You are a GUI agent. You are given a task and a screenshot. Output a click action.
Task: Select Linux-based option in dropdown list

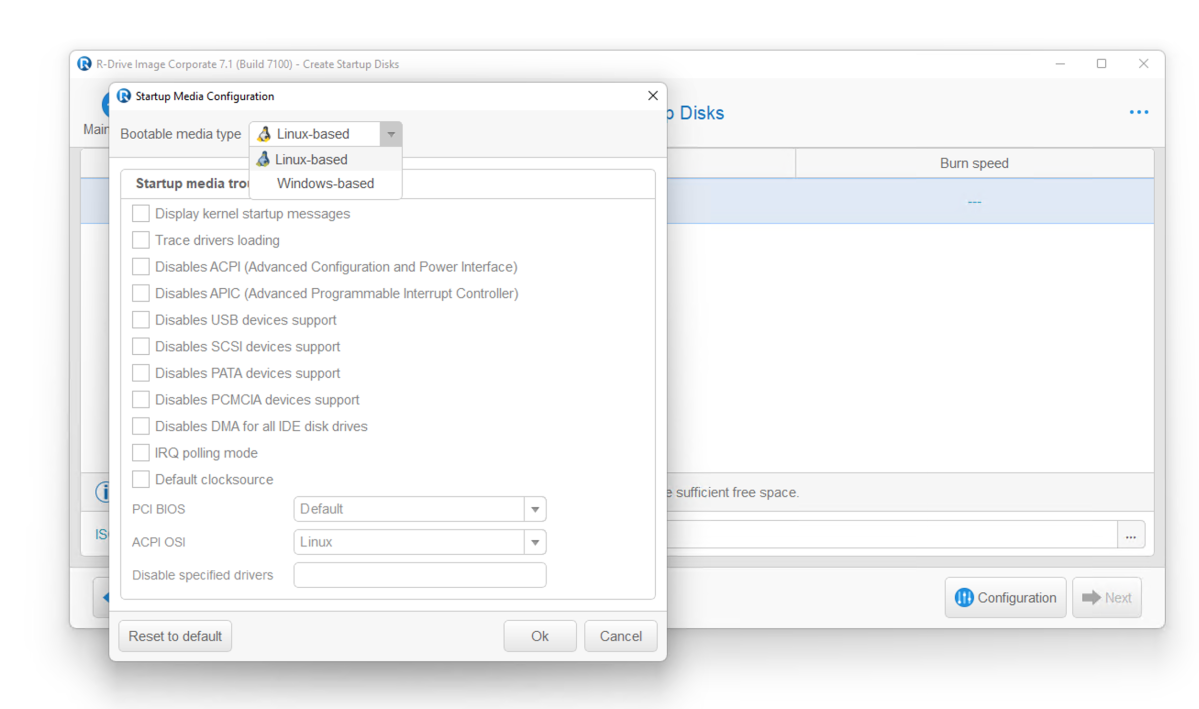326,159
